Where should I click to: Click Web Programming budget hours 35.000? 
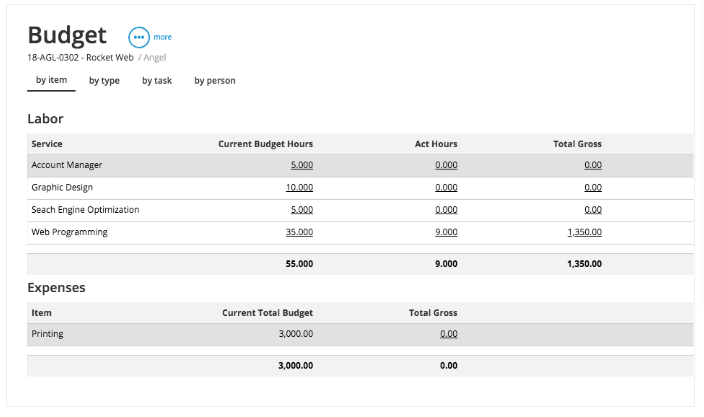coord(299,232)
